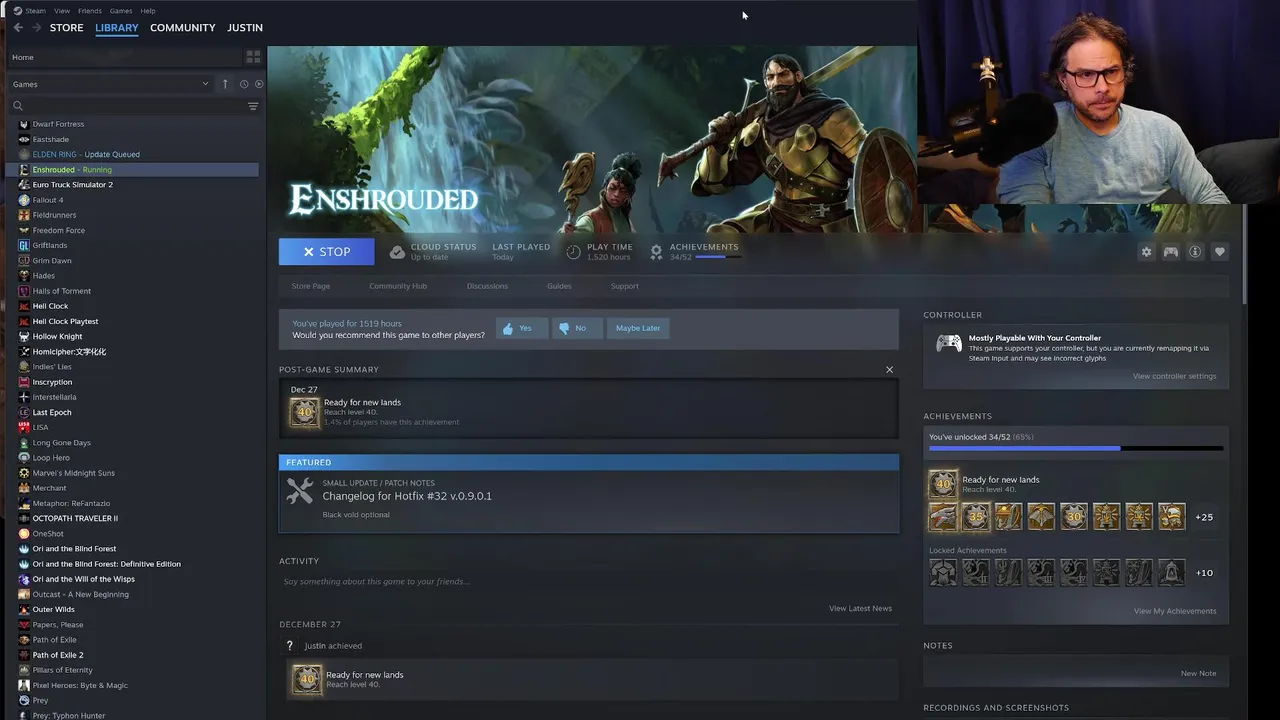Close the Post-Game Summary panel
This screenshot has height=720, width=1280.
pyautogui.click(x=889, y=370)
